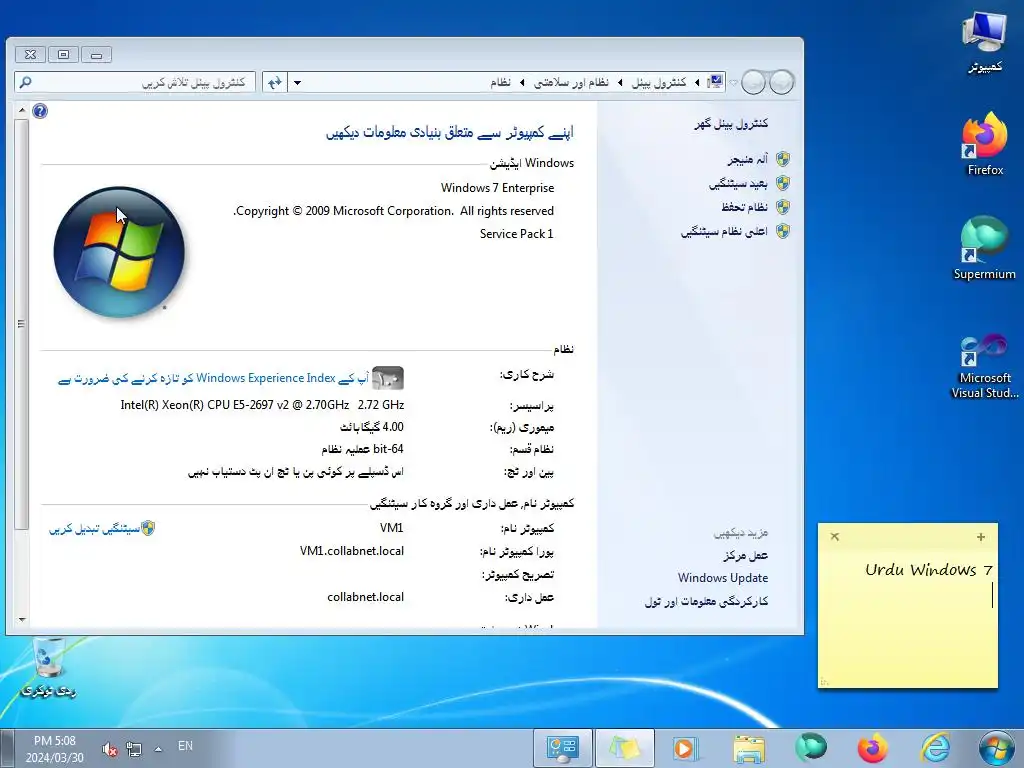1024x768 pixels.
Task: Click the Urdu Windows 7 sticky note text
Action: (928, 569)
